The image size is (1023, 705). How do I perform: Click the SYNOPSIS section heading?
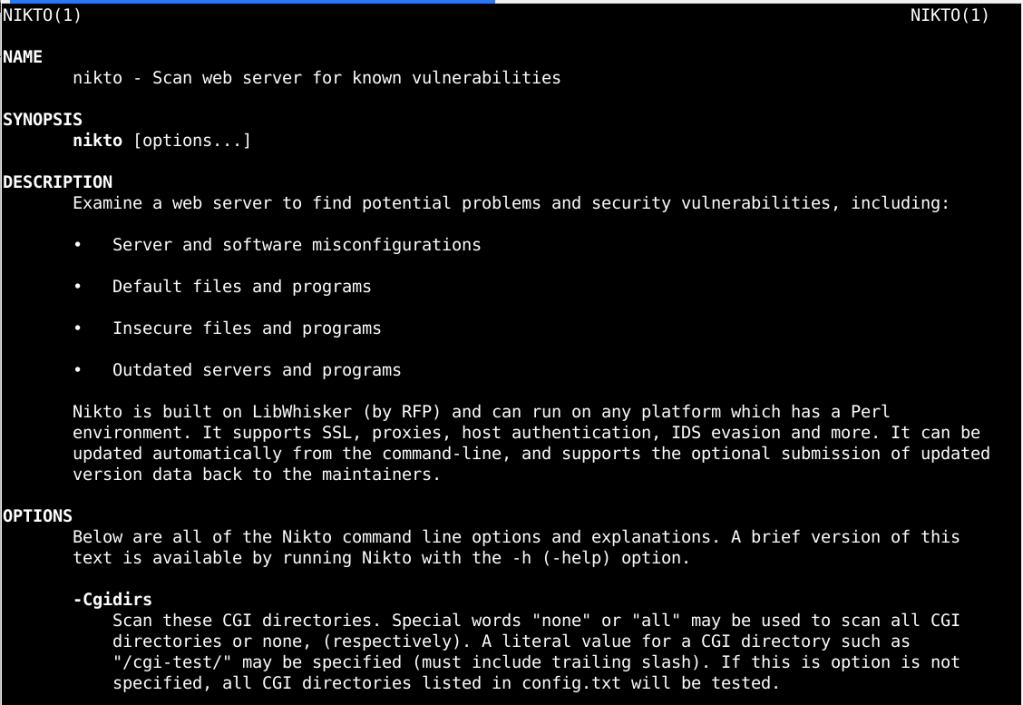42,120
